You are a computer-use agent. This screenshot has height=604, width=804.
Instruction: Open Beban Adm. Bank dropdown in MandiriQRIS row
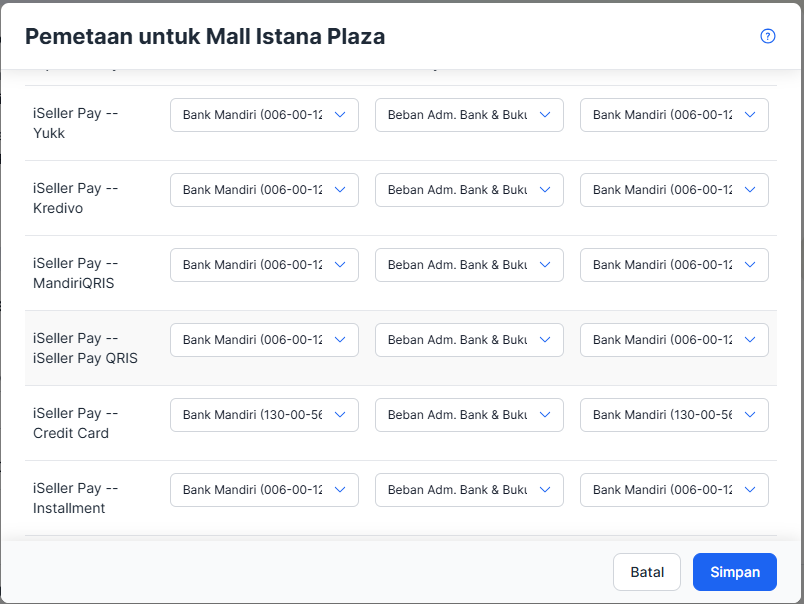click(x=469, y=265)
